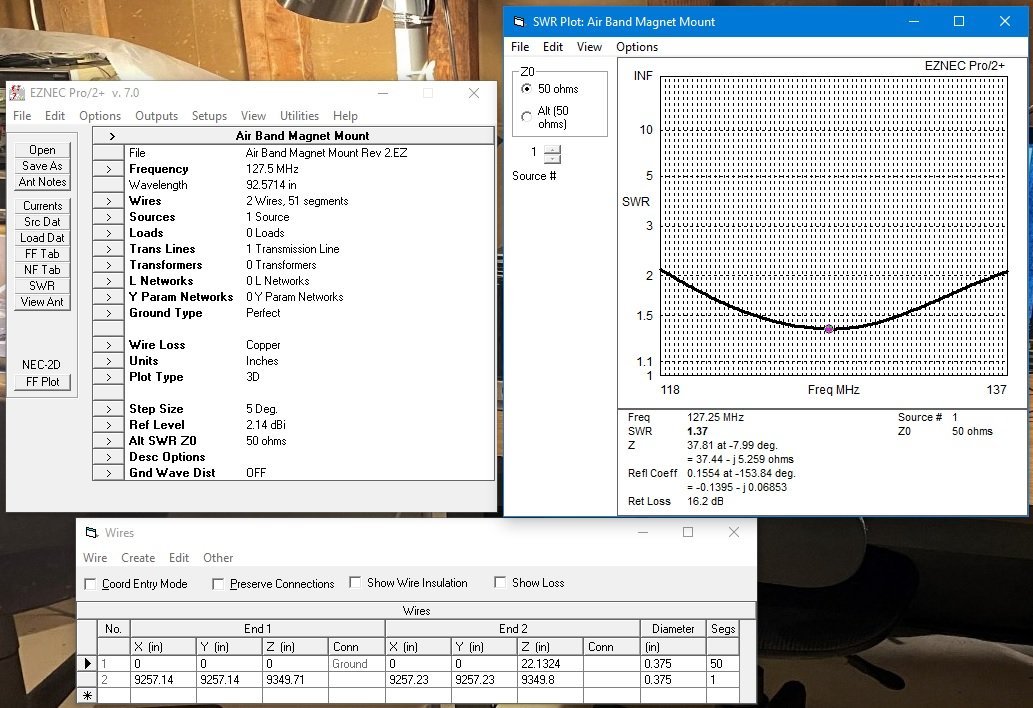The image size is (1033, 708).
Task: Open the View Ant display
Action: [42, 302]
